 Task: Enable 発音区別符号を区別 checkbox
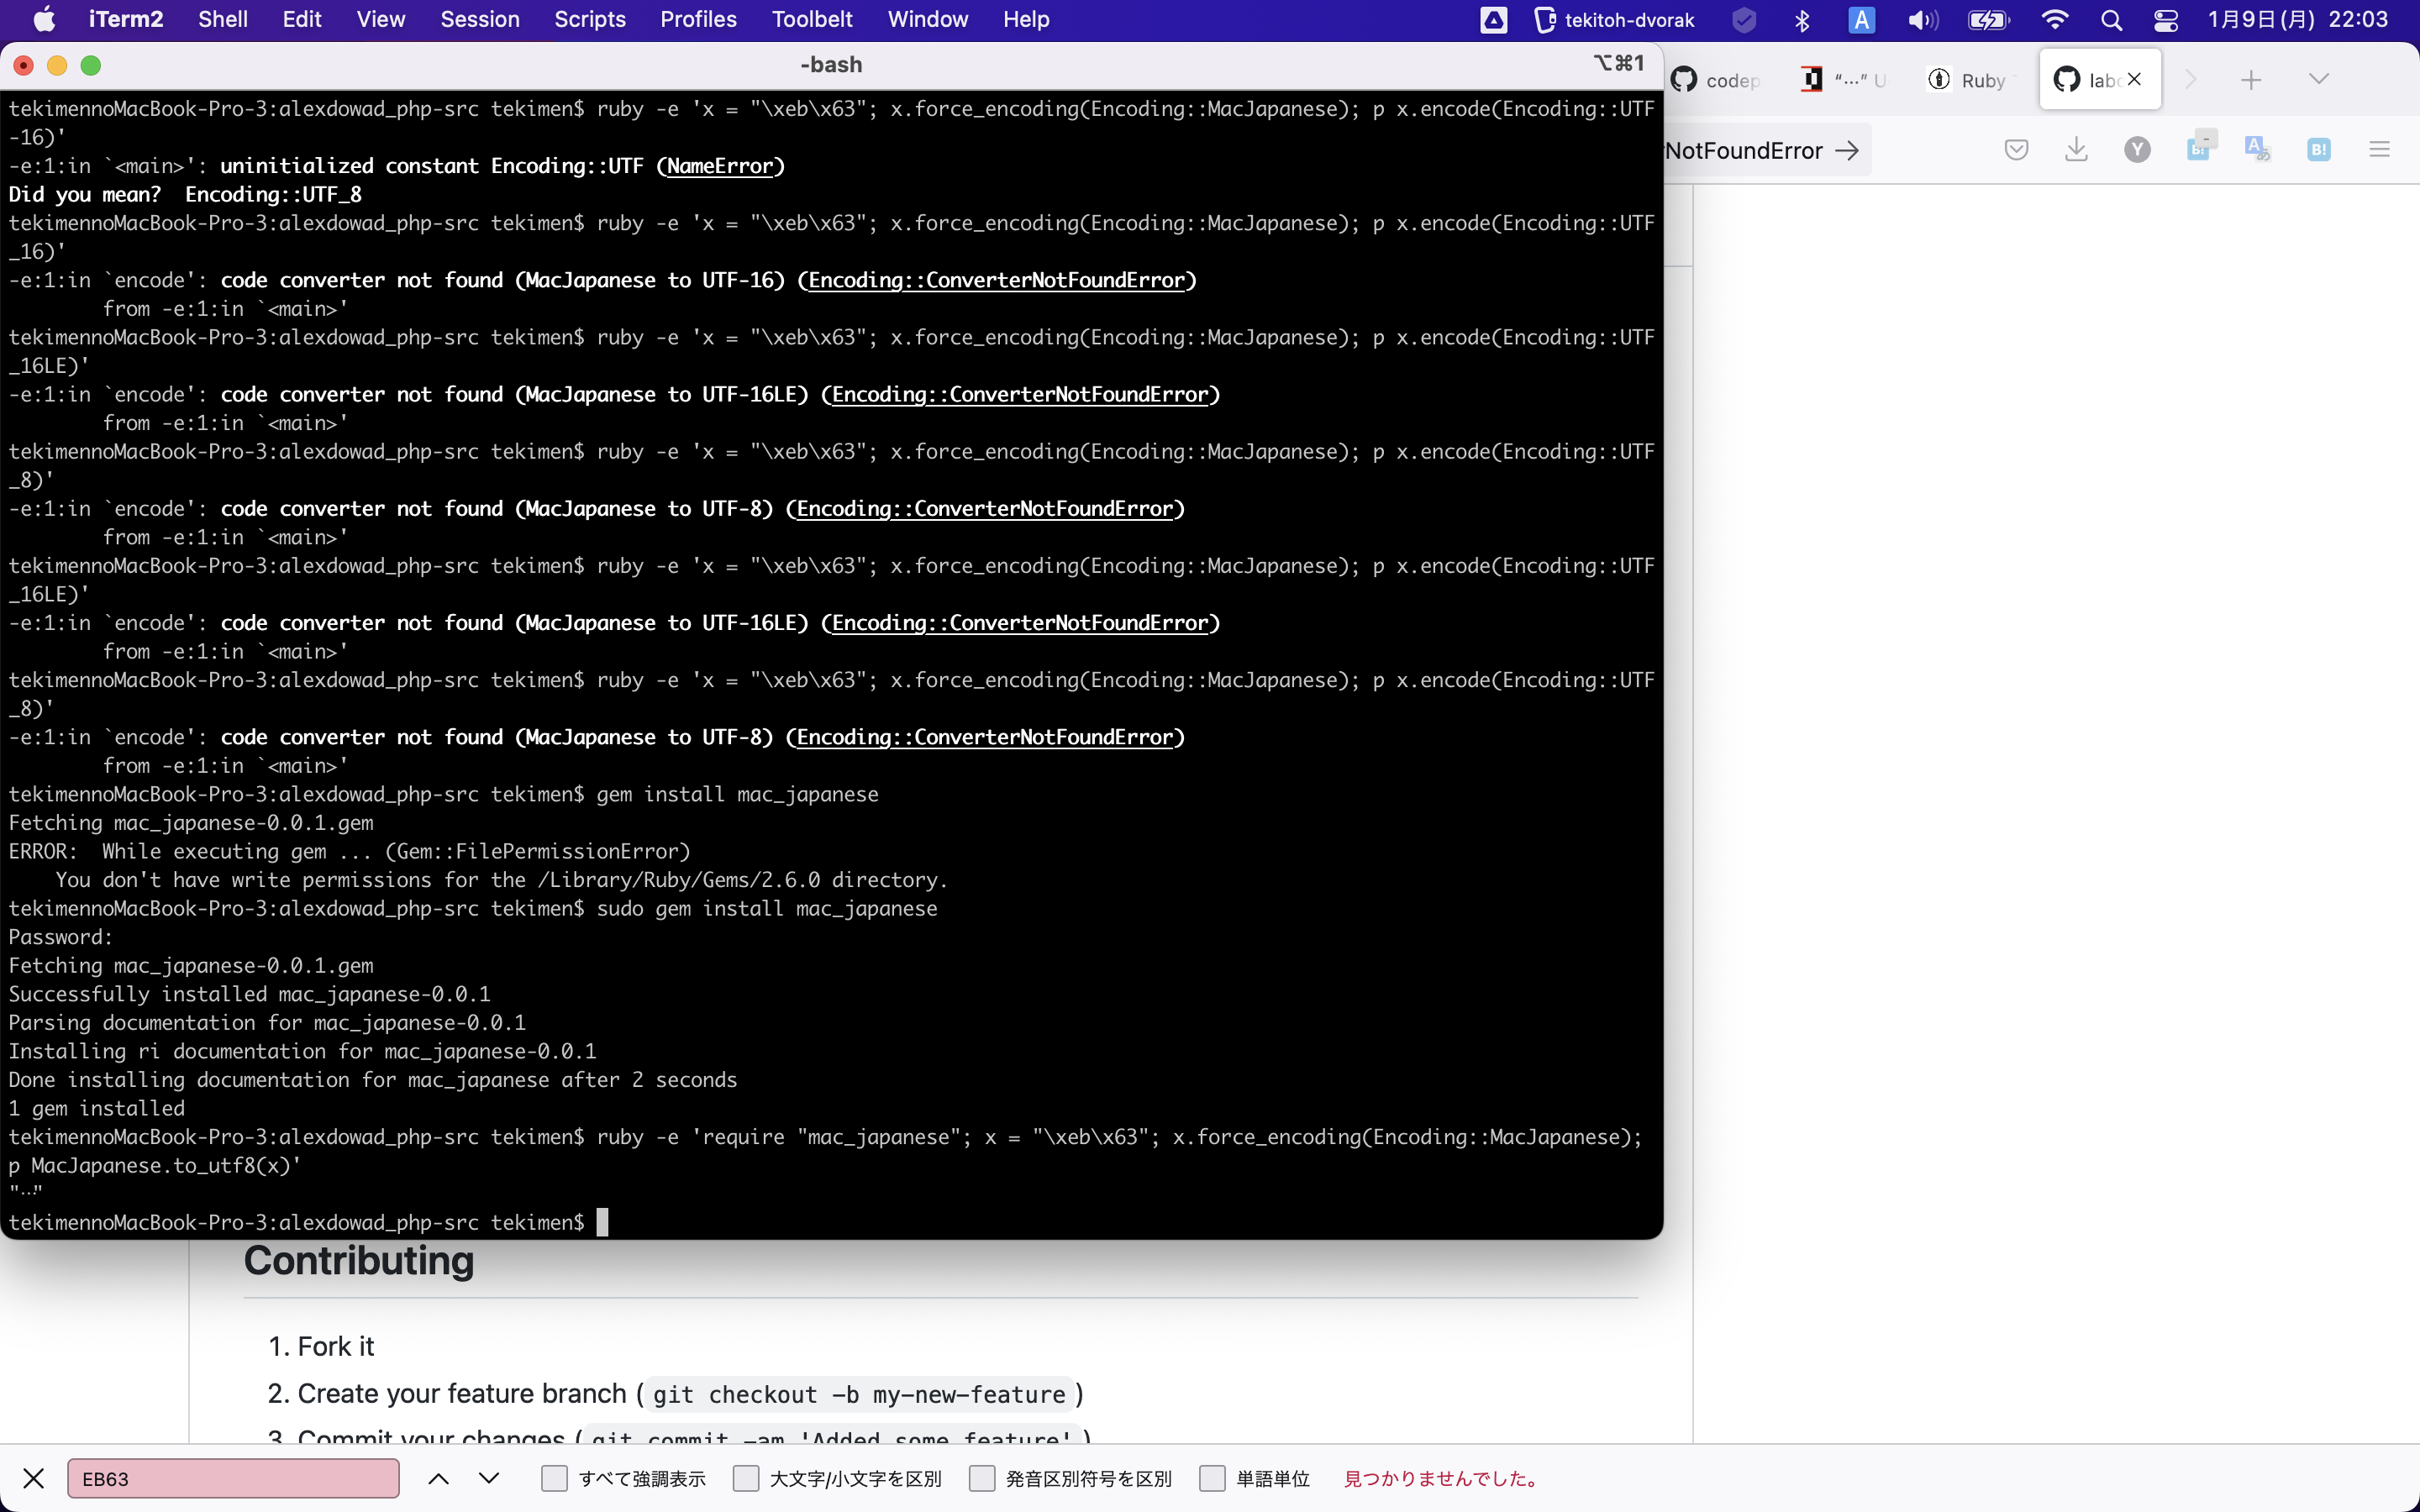[x=982, y=1478]
